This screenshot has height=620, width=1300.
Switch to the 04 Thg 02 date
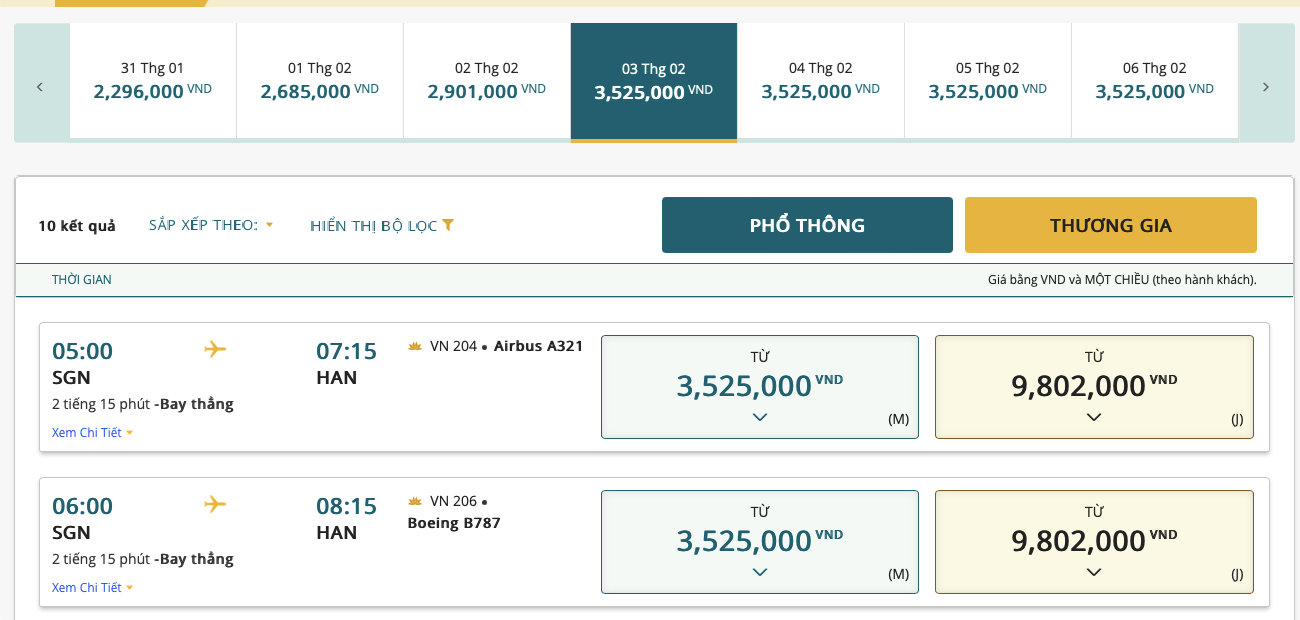tap(820, 81)
